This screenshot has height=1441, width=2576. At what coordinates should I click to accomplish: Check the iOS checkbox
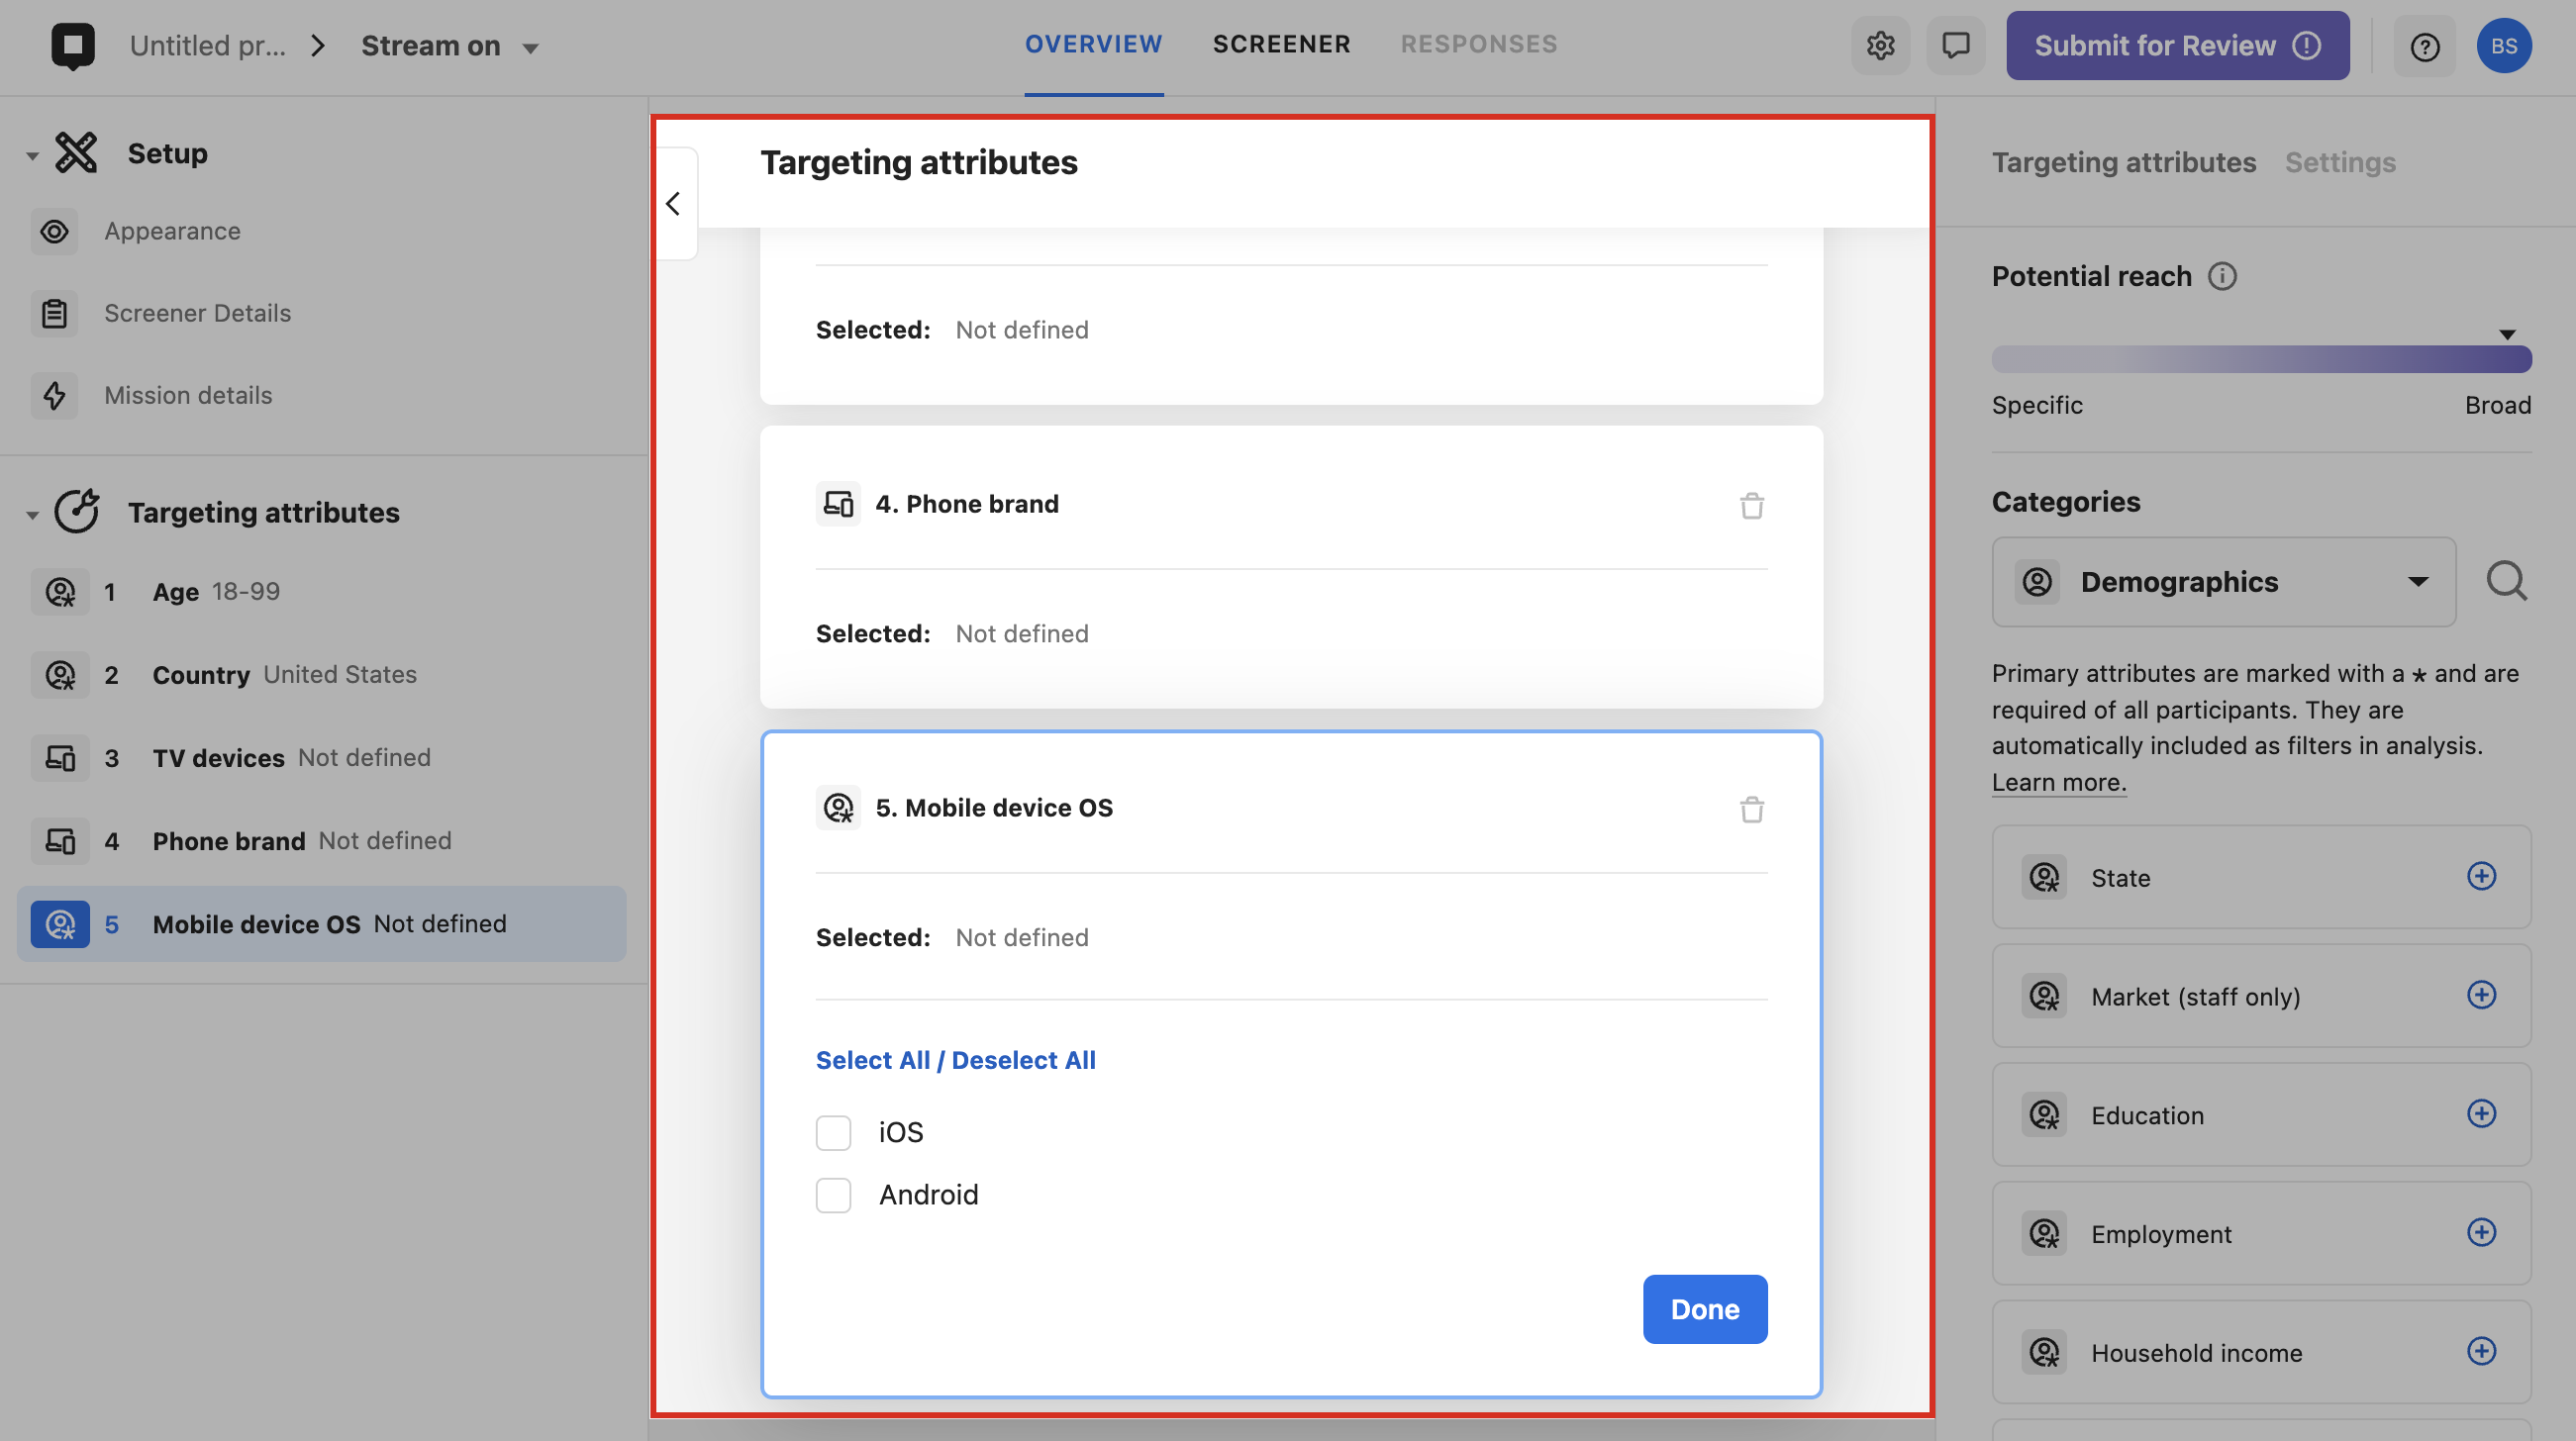[833, 1133]
